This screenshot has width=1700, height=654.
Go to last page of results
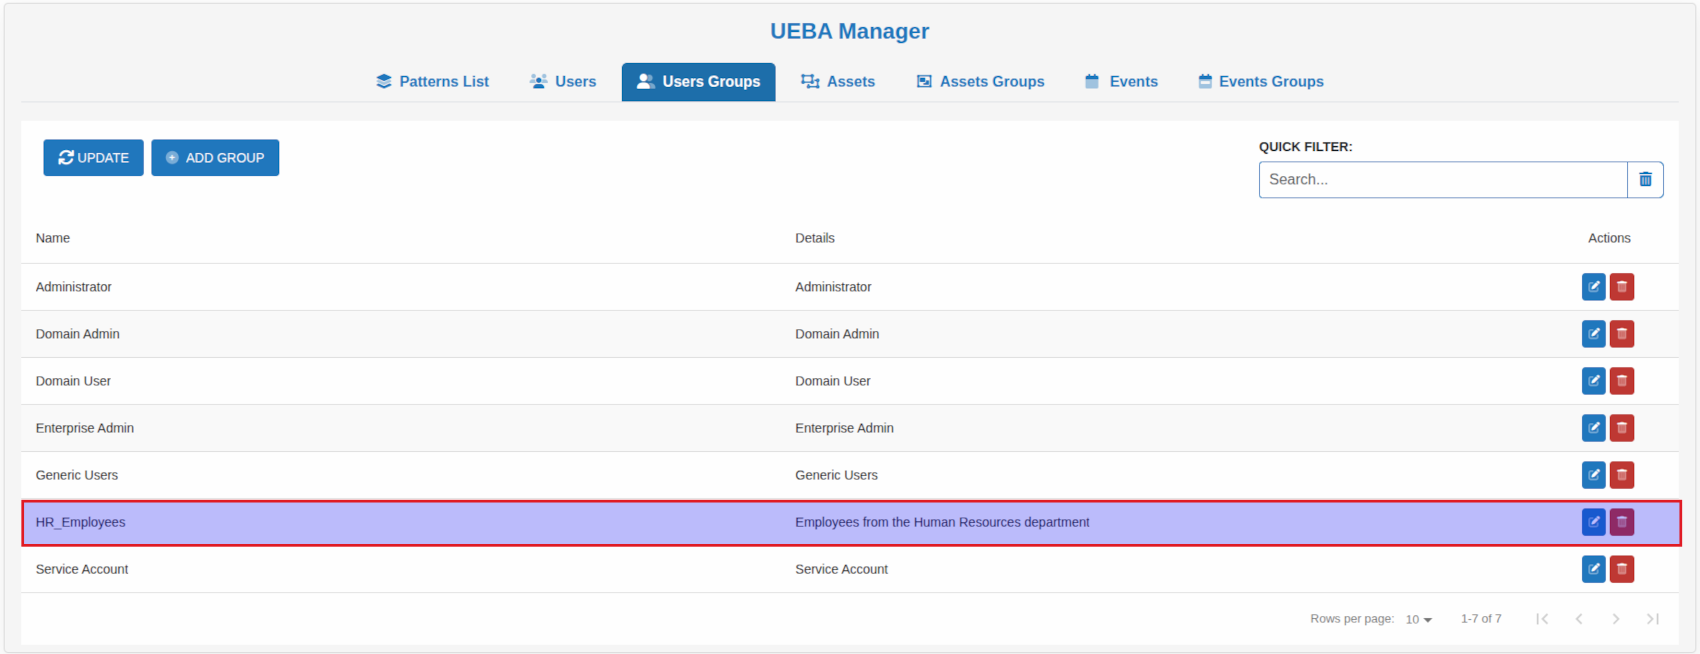coord(1653,619)
